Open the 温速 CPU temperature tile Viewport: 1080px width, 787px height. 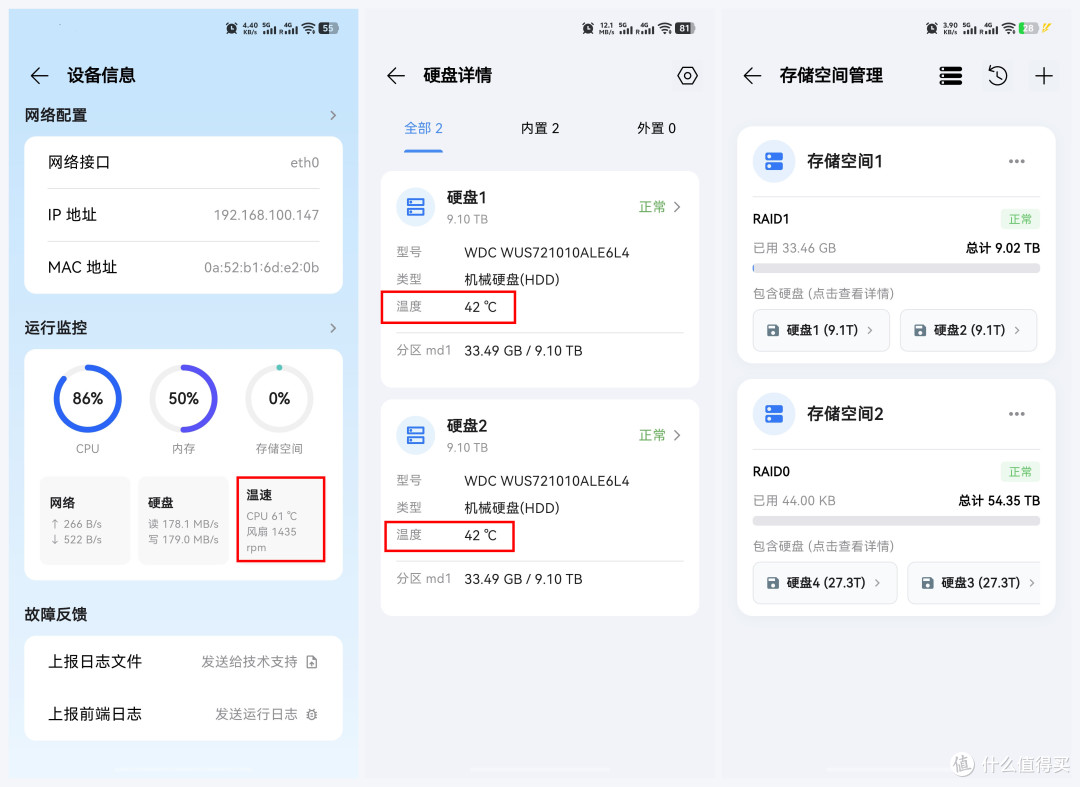click(280, 520)
